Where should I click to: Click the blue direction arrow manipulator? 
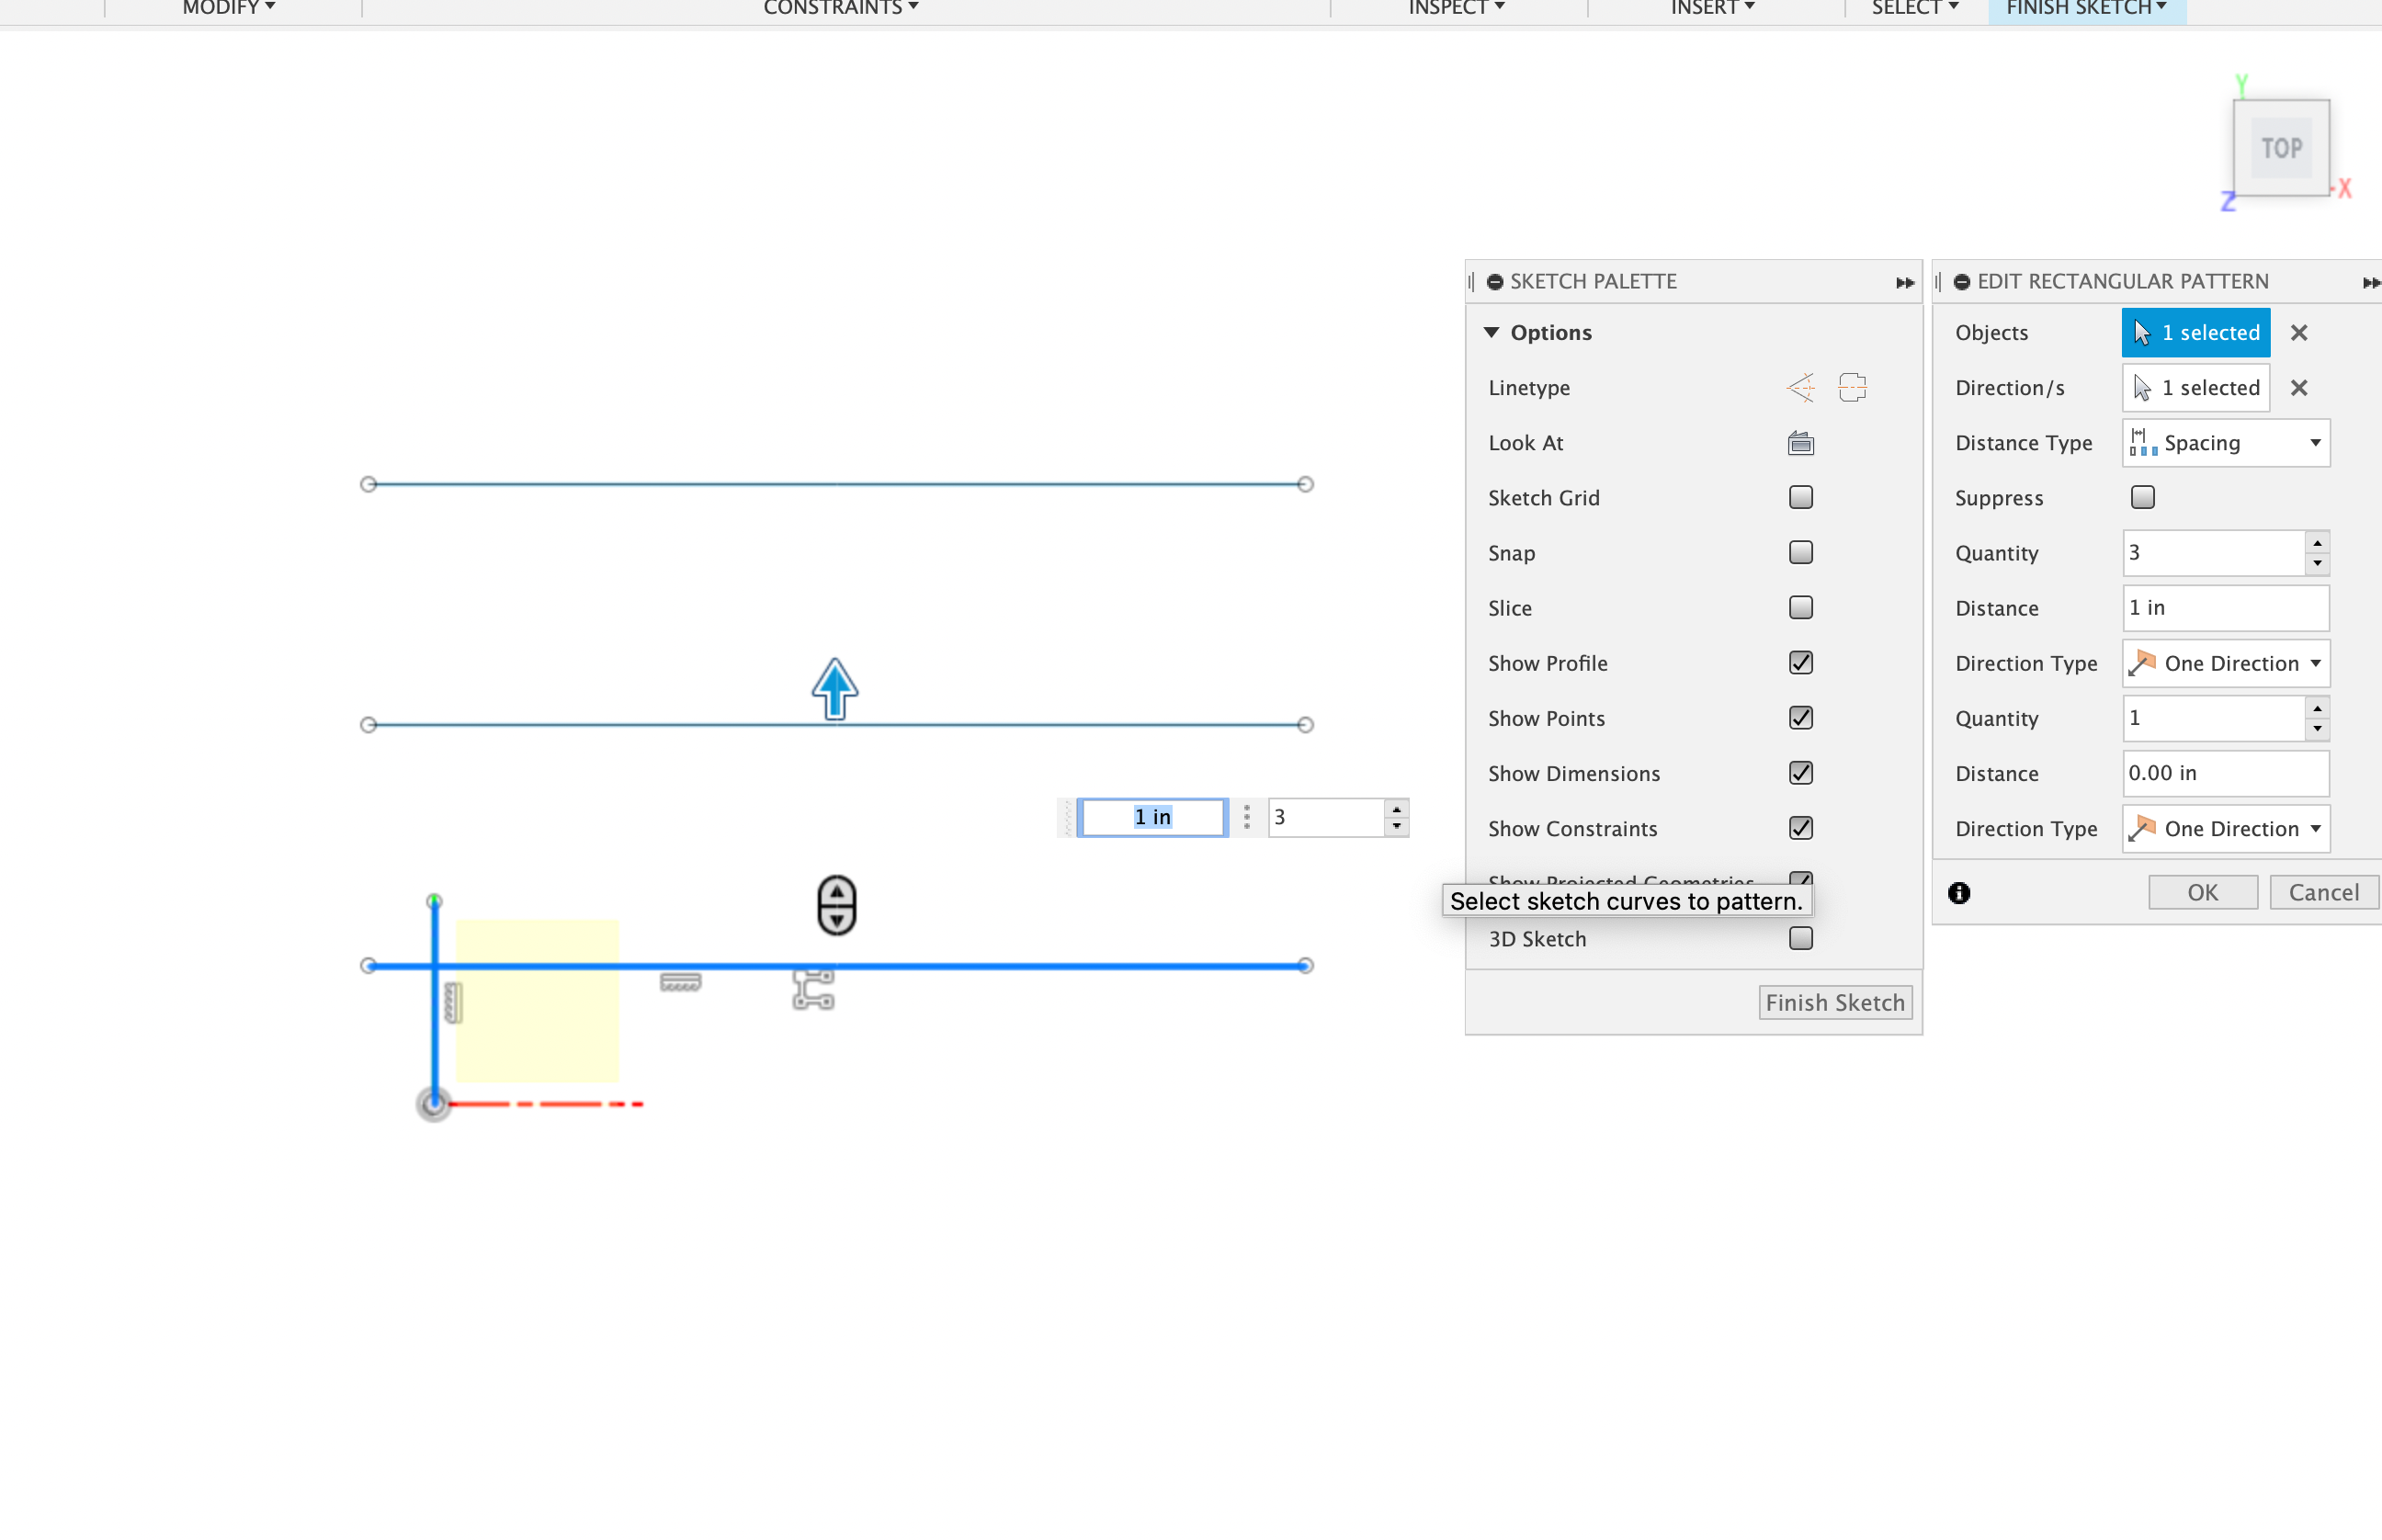(834, 687)
